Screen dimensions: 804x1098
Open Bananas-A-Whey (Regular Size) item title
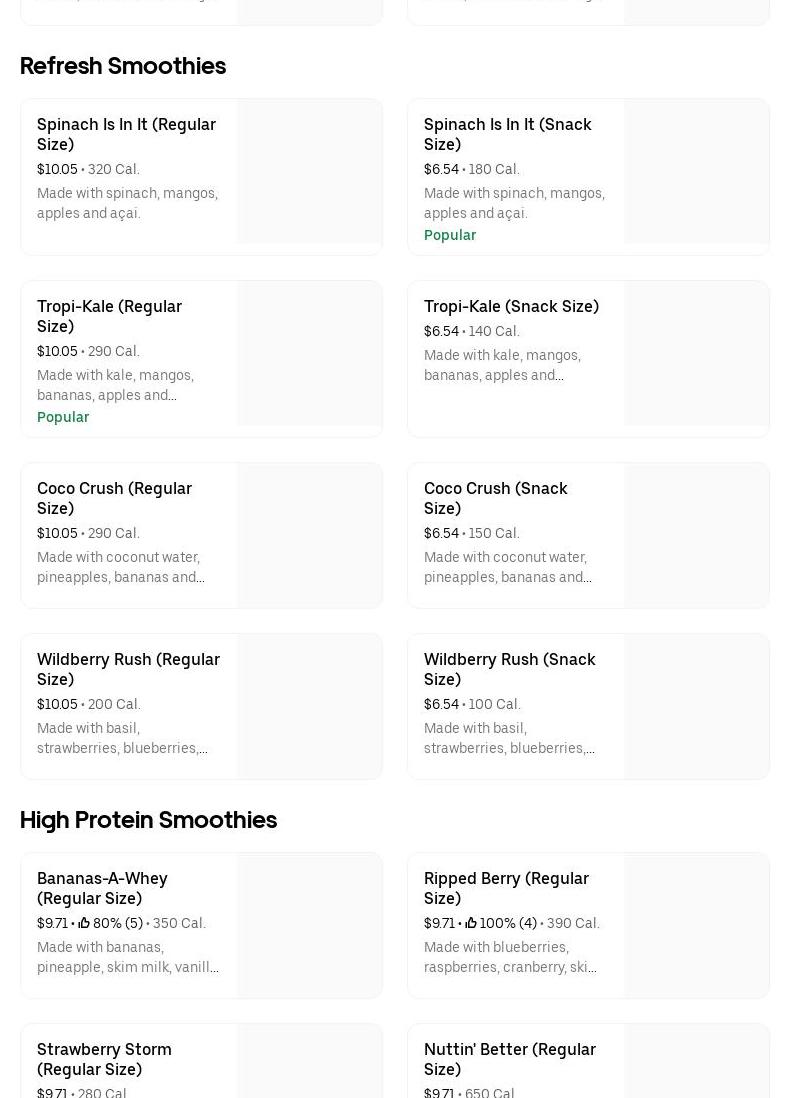click(102, 888)
